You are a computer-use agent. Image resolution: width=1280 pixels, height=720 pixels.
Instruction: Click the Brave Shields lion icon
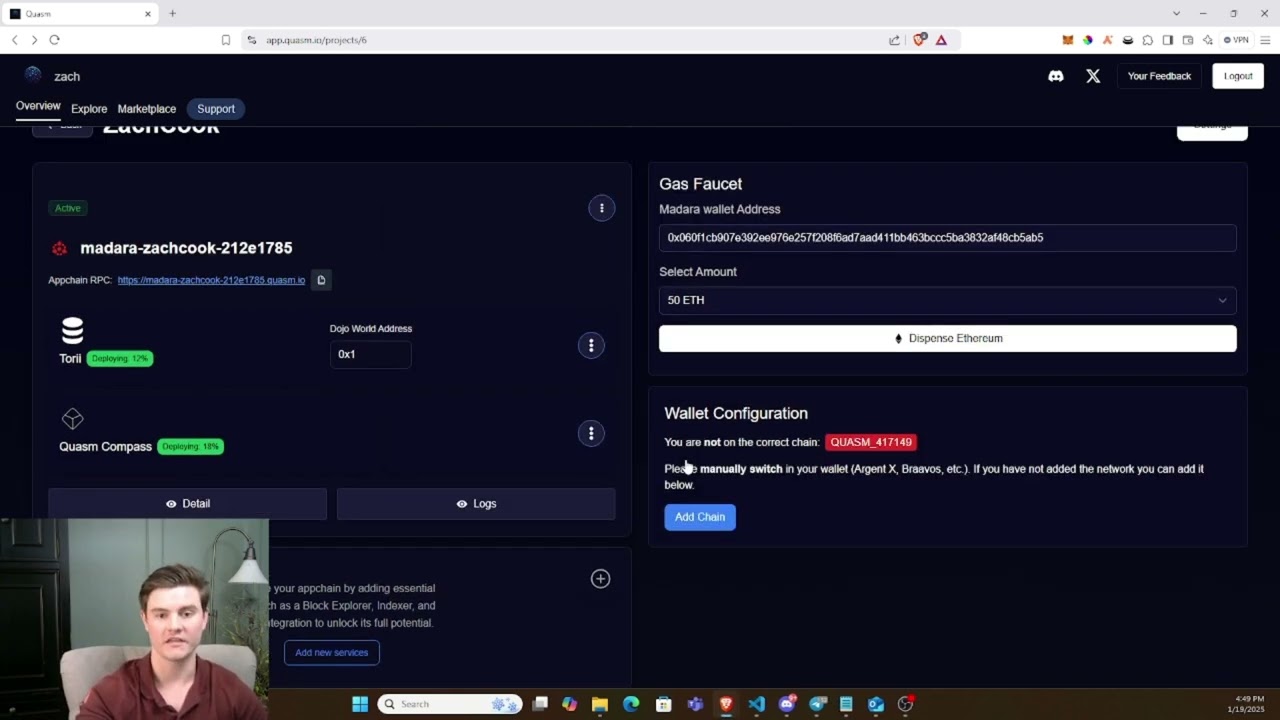(919, 40)
